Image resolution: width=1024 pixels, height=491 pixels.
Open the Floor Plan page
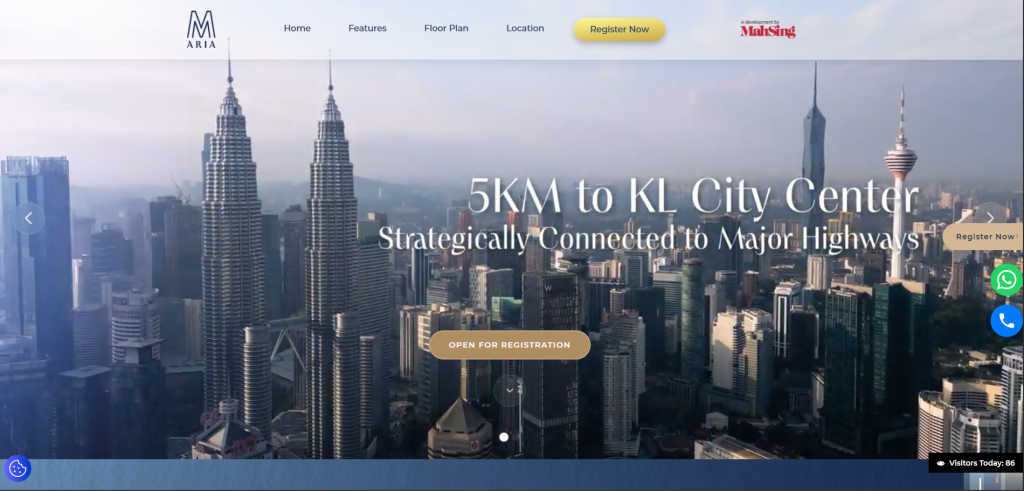coord(446,29)
